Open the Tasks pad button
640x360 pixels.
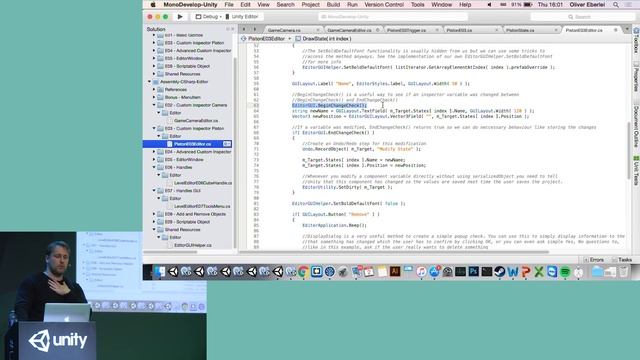(622, 260)
